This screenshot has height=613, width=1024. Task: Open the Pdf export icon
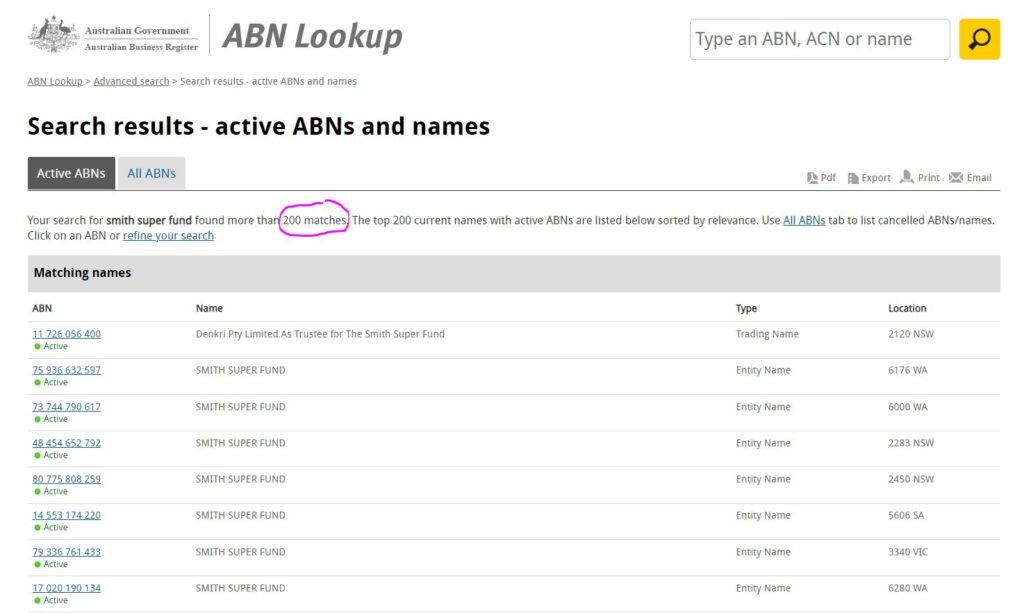pyautogui.click(x=821, y=177)
